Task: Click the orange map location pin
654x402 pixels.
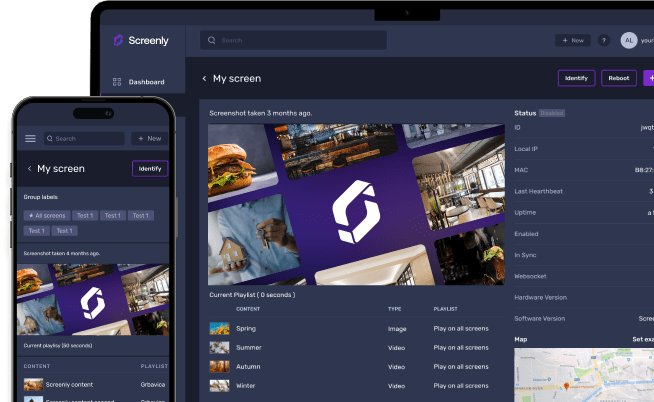Action: coord(566,385)
